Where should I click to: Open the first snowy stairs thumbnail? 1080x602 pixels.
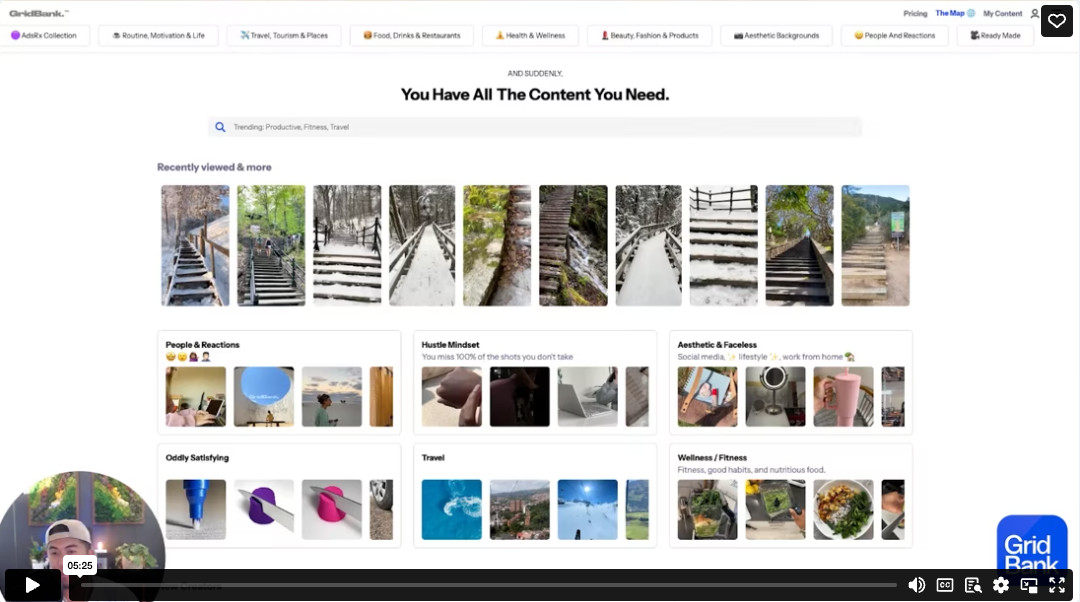point(195,245)
